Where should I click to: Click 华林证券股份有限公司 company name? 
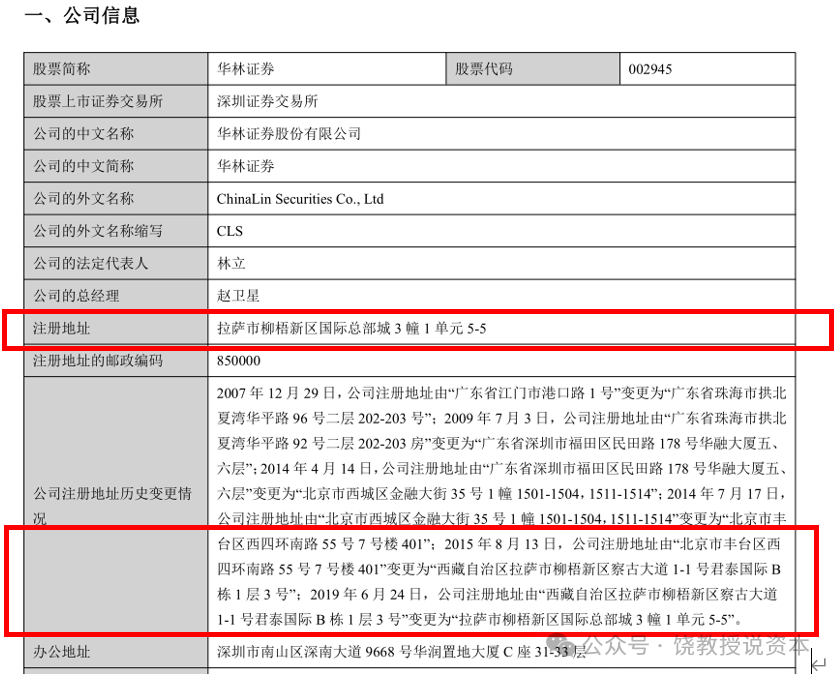click(x=289, y=134)
